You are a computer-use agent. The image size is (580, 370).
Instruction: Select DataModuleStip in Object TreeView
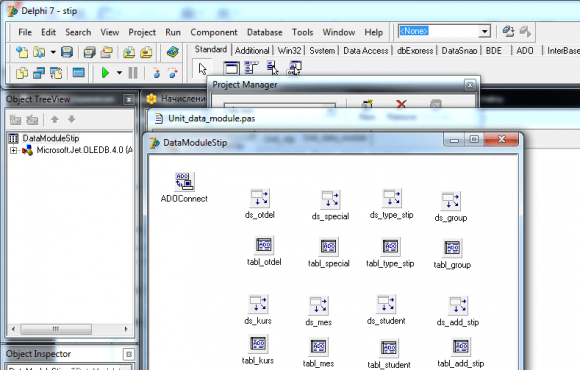coord(51,138)
